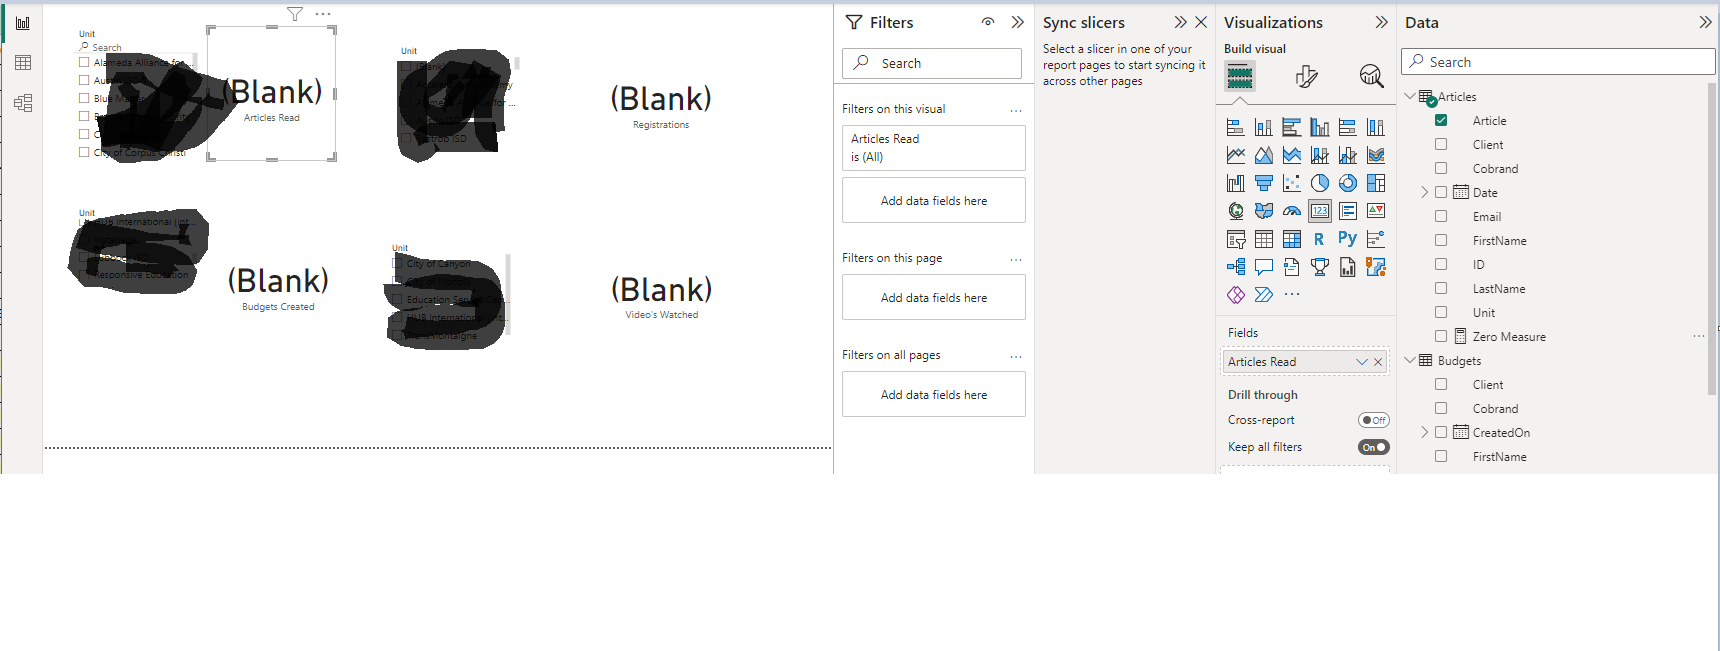This screenshot has width=1720, height=651.
Task: Expand the Date hierarchy field
Action: click(x=1425, y=192)
